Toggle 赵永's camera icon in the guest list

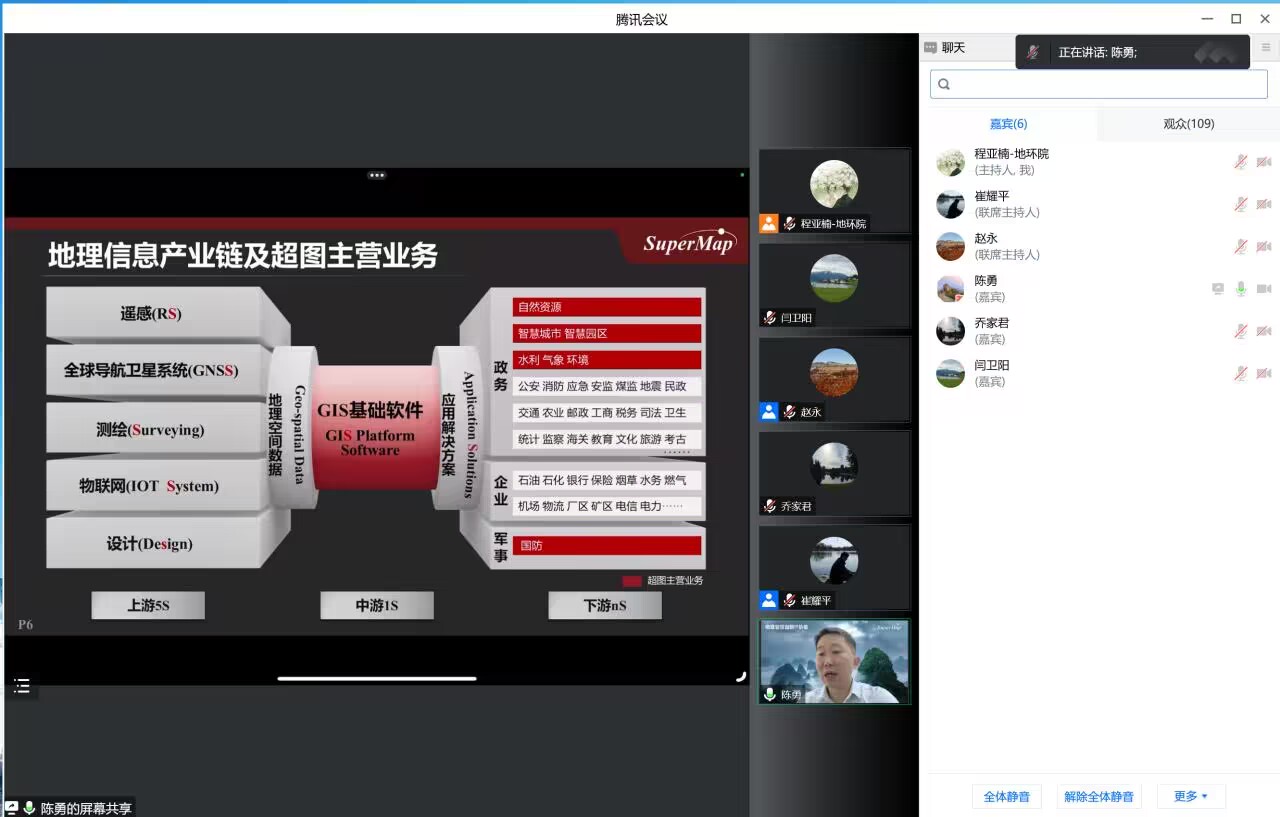1263,246
